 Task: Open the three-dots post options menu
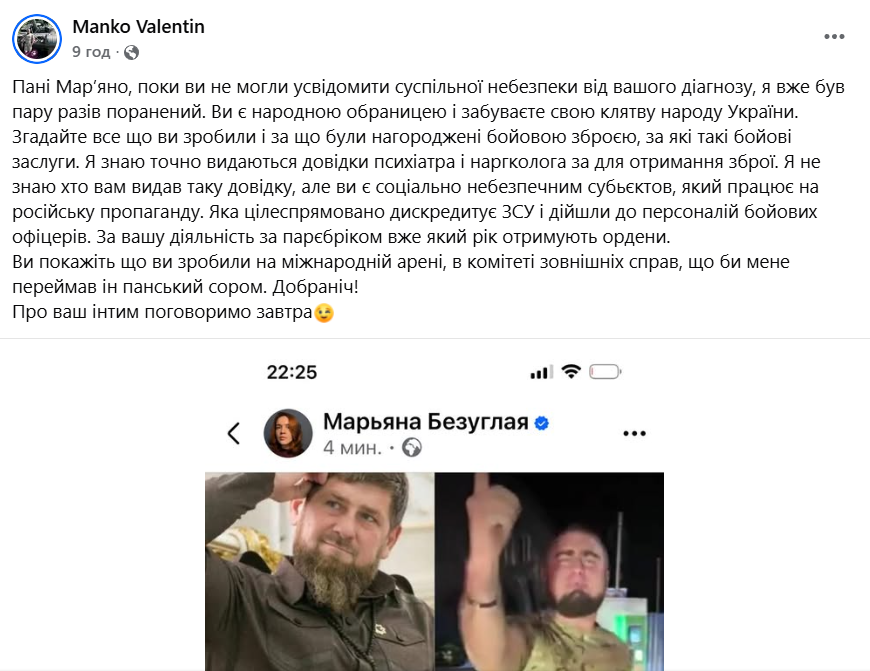click(834, 37)
